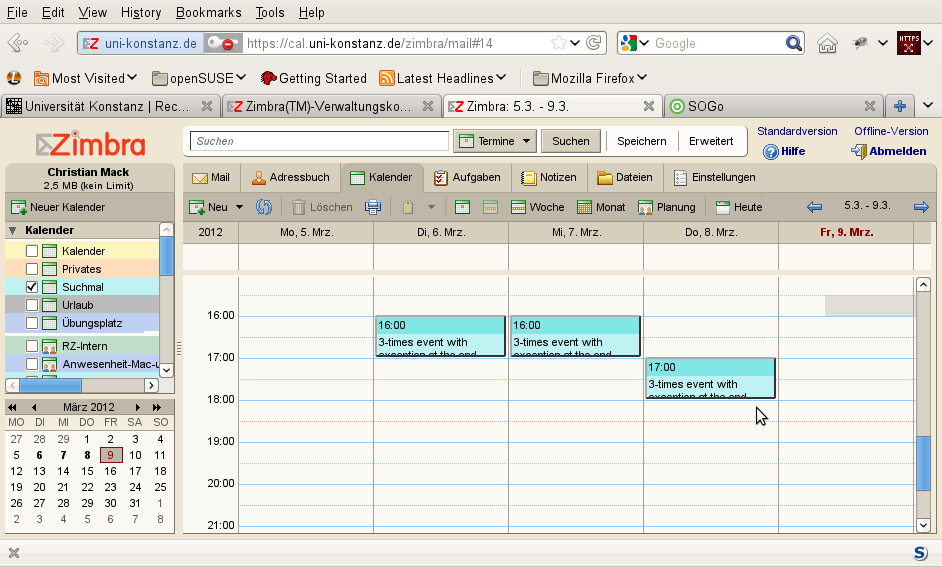Screen dimensions: 942x567
Task: Click the refresh calendar icon
Action: (264, 207)
